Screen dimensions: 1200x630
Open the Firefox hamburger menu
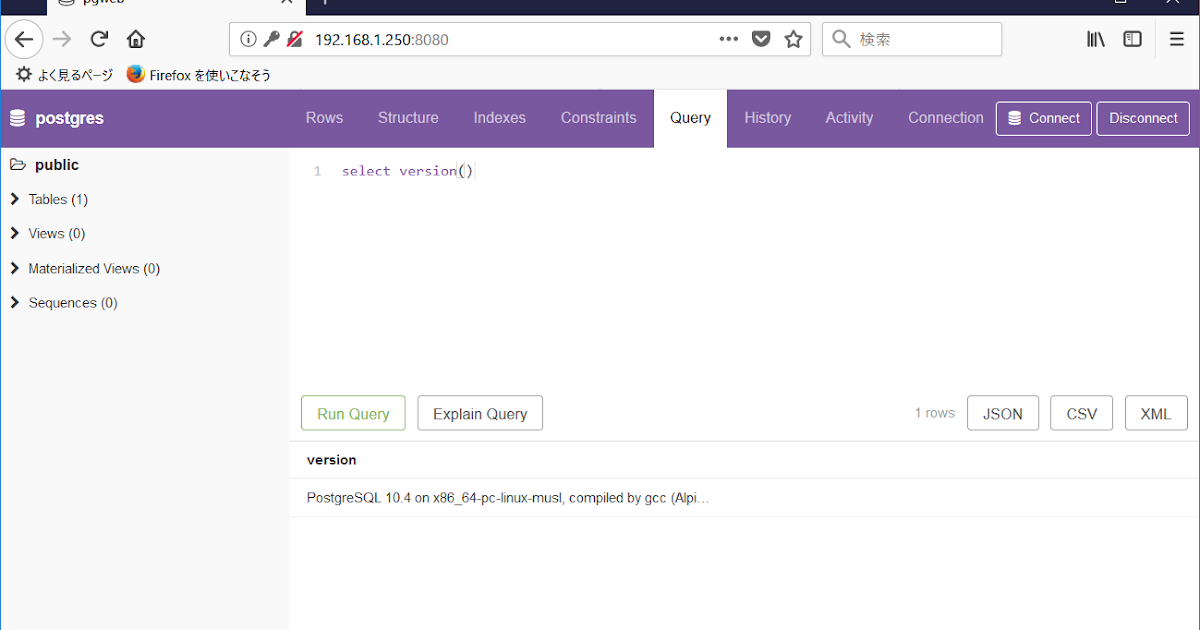[1176, 38]
